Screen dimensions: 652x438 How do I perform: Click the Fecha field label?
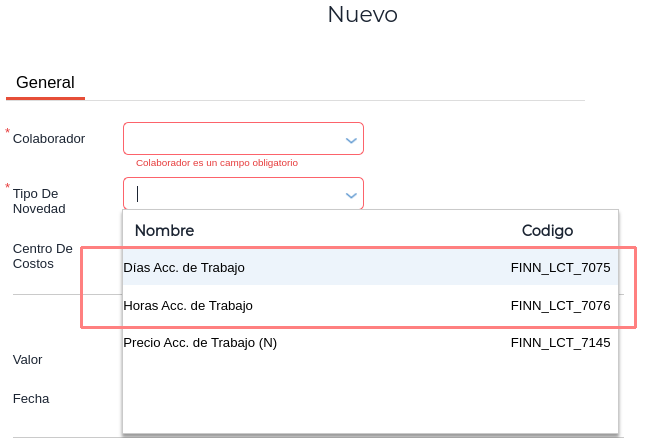[x=31, y=399]
